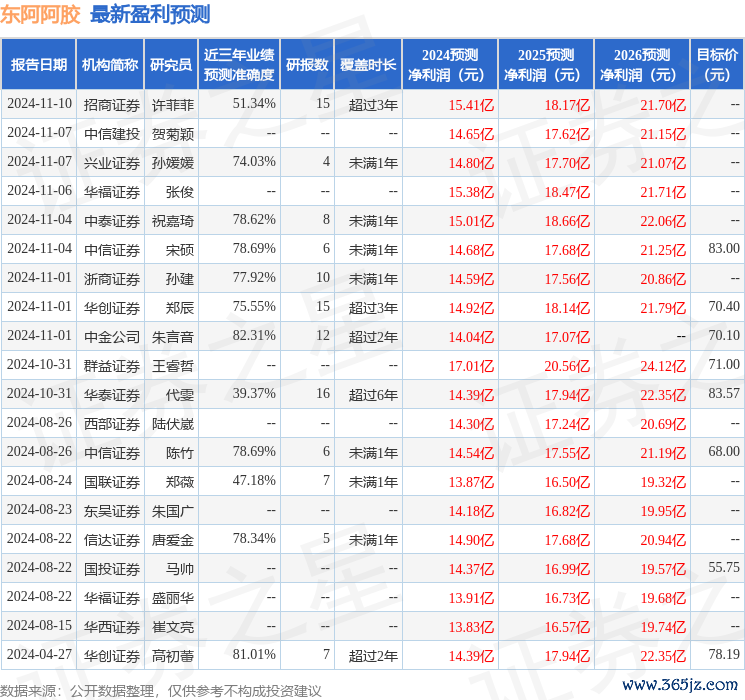745x700 pixels.
Task: Click 2026 forecast 24.12亿
Action: tap(663, 366)
